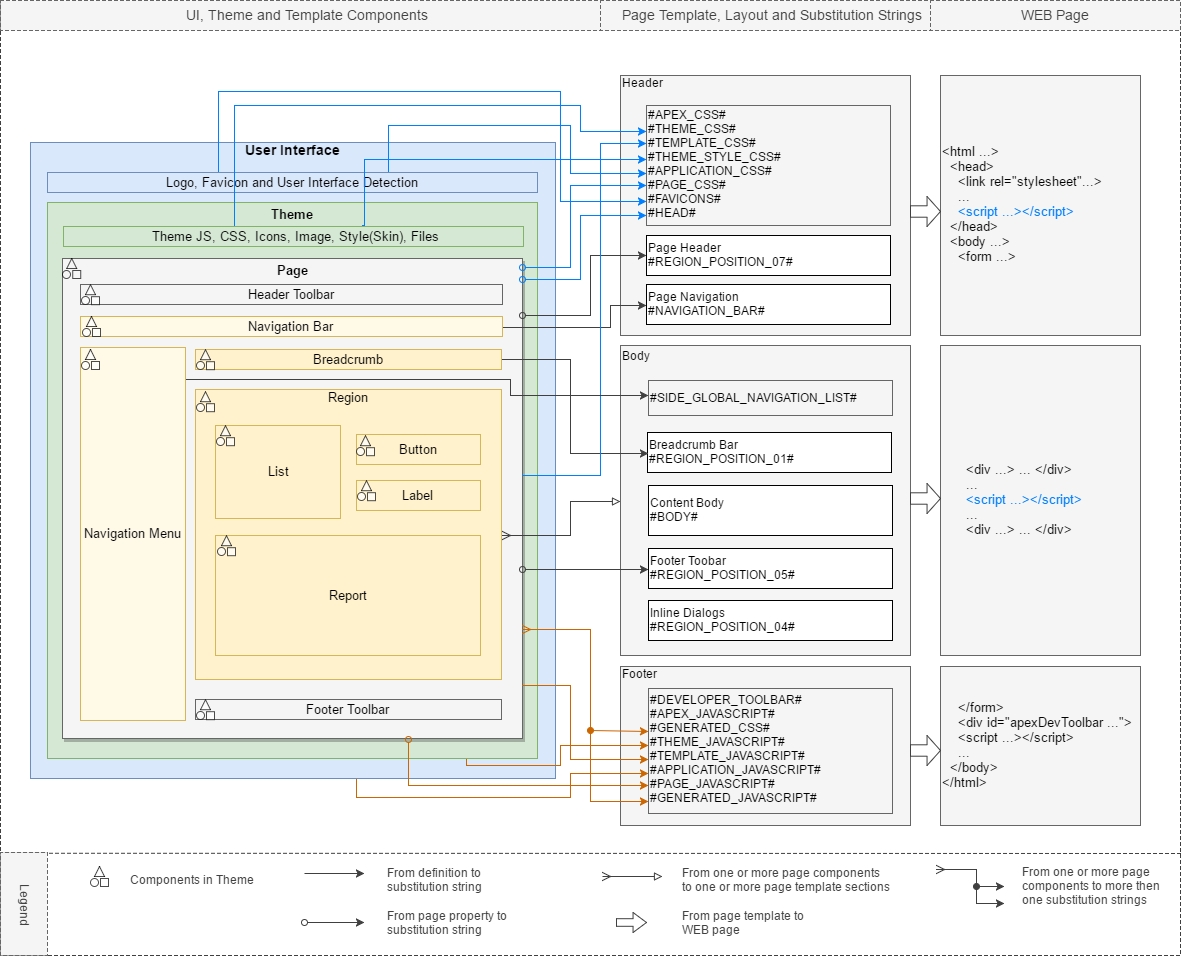Select the Header Toolbar label
The width and height of the screenshot is (1183, 956).
[x=291, y=294]
